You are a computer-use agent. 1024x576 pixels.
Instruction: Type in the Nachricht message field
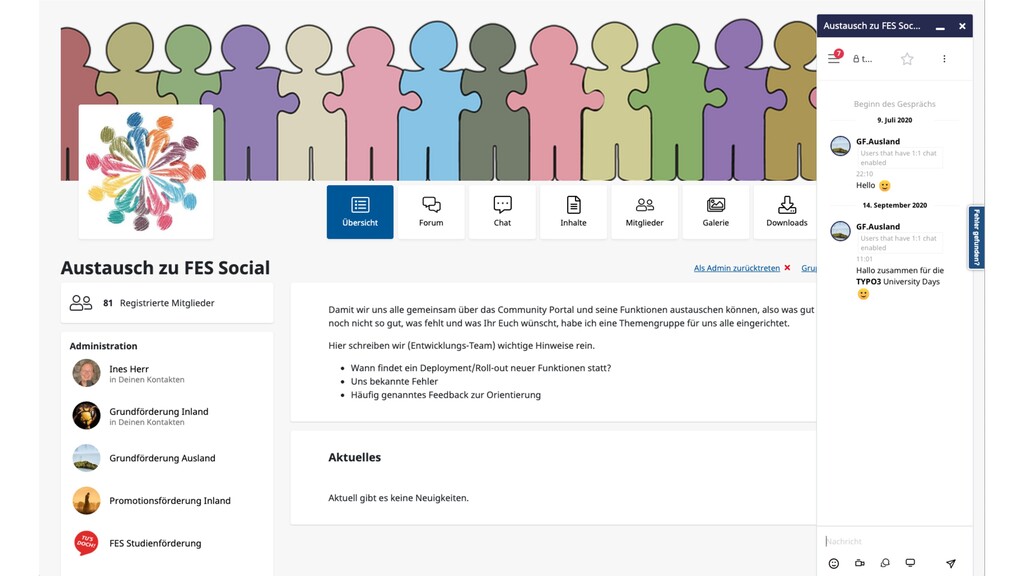click(890, 541)
